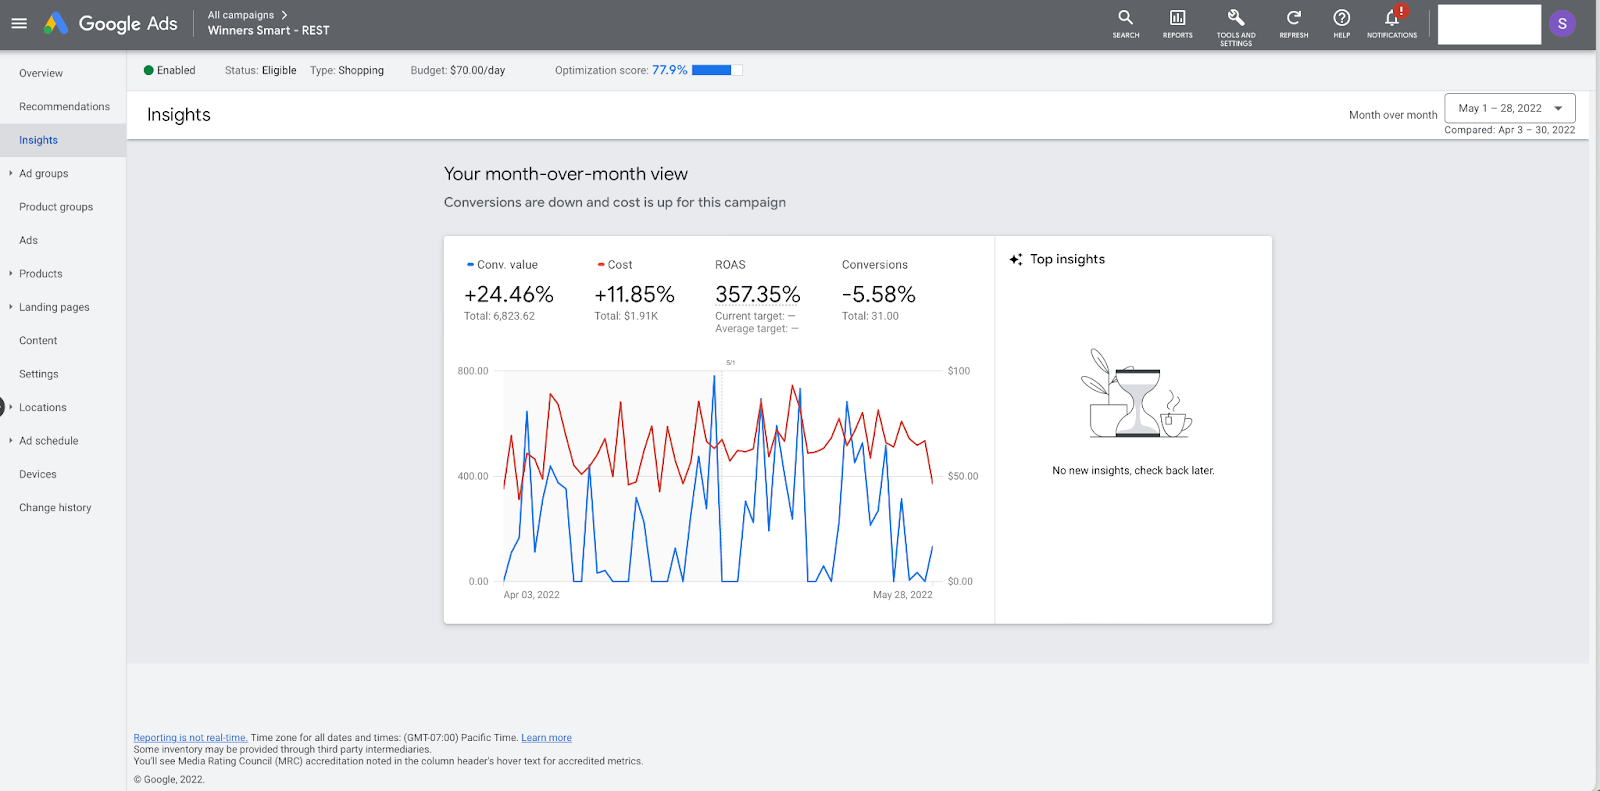The width and height of the screenshot is (1600, 791).
Task: Toggle the Cost metric legend
Action: click(615, 265)
